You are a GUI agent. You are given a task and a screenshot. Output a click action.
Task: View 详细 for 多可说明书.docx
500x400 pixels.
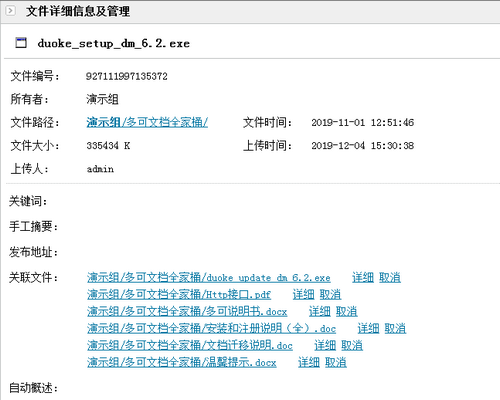pos(319,311)
